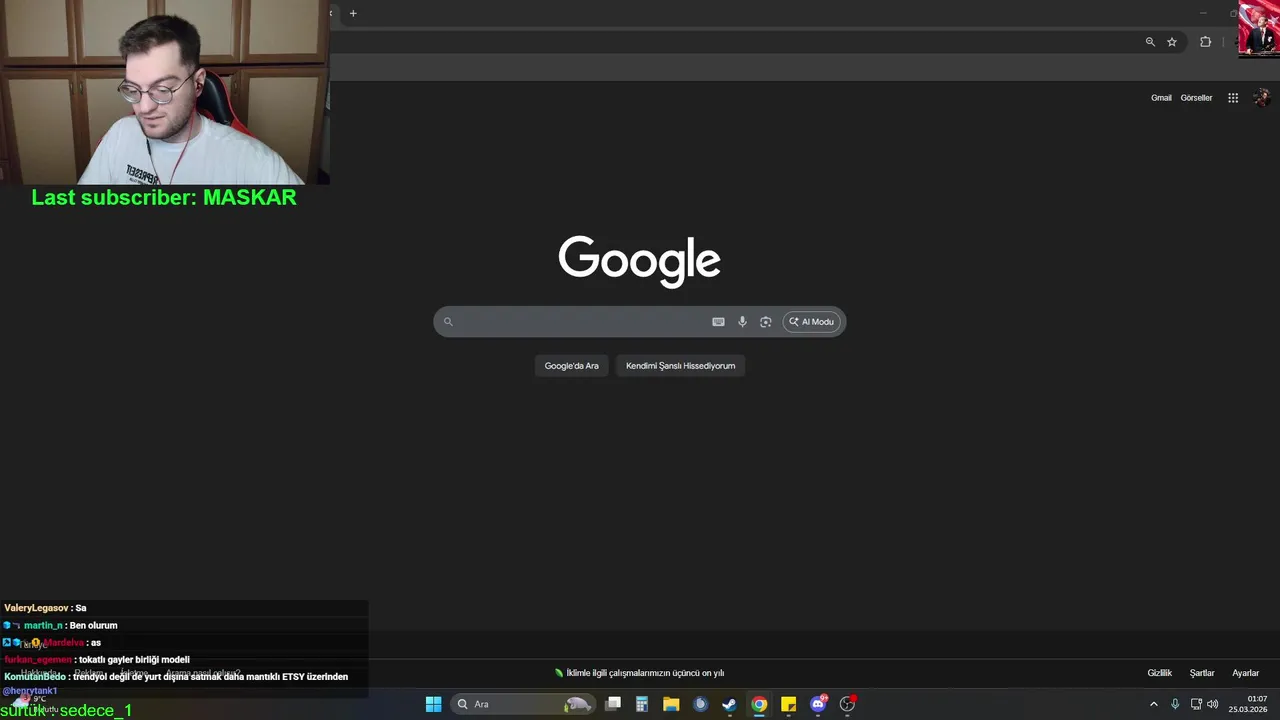The image size is (1280, 720).
Task: Click the Google'da Ara button
Action: [x=572, y=366]
